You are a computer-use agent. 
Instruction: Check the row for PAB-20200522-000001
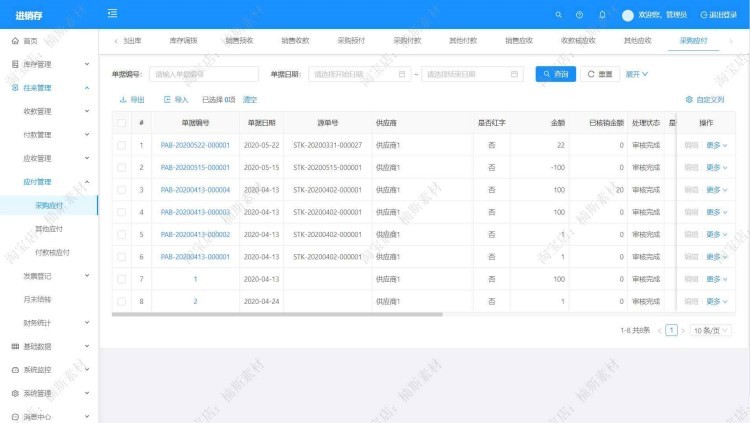click(x=121, y=145)
